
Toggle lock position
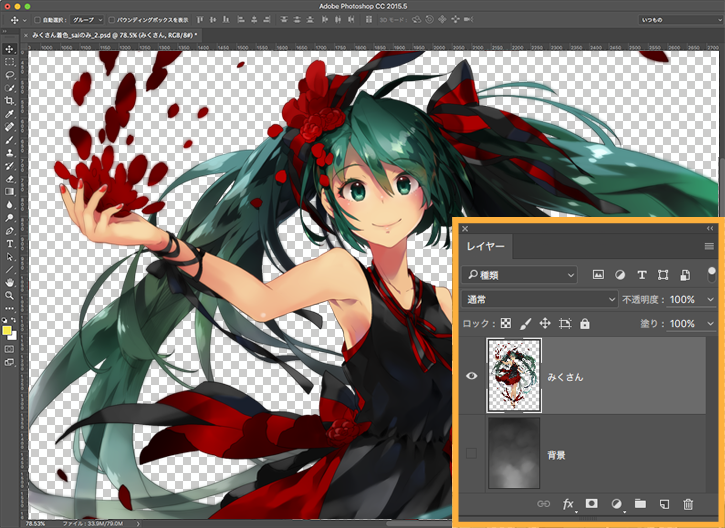[545, 323]
